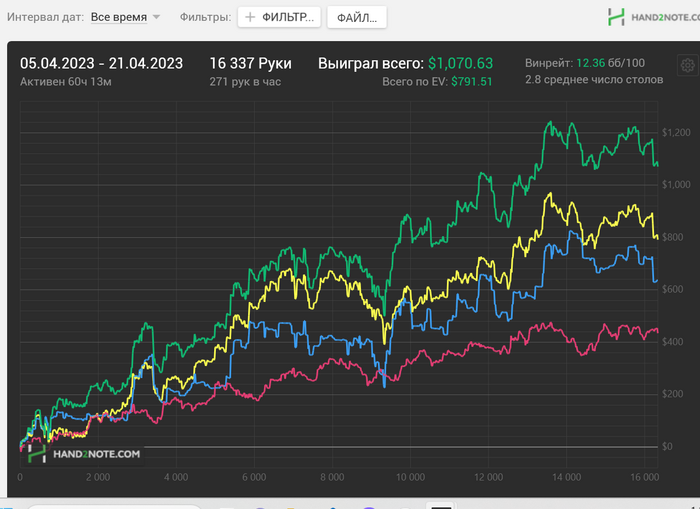Click the '6 000' x-axis label
The height and width of the screenshot is (509, 700).
pos(254,477)
